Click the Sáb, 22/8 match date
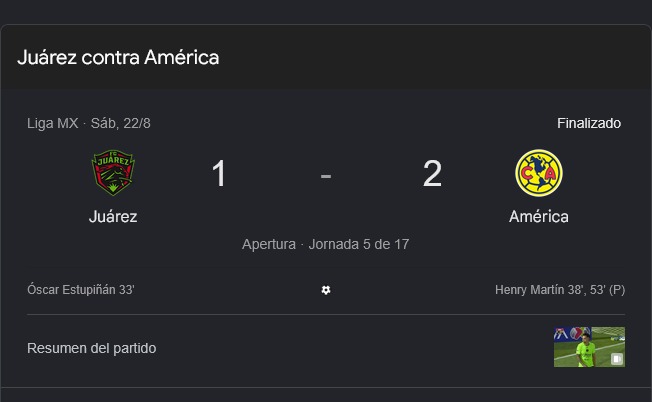Viewport: 652px width, 402px height. [x=121, y=123]
